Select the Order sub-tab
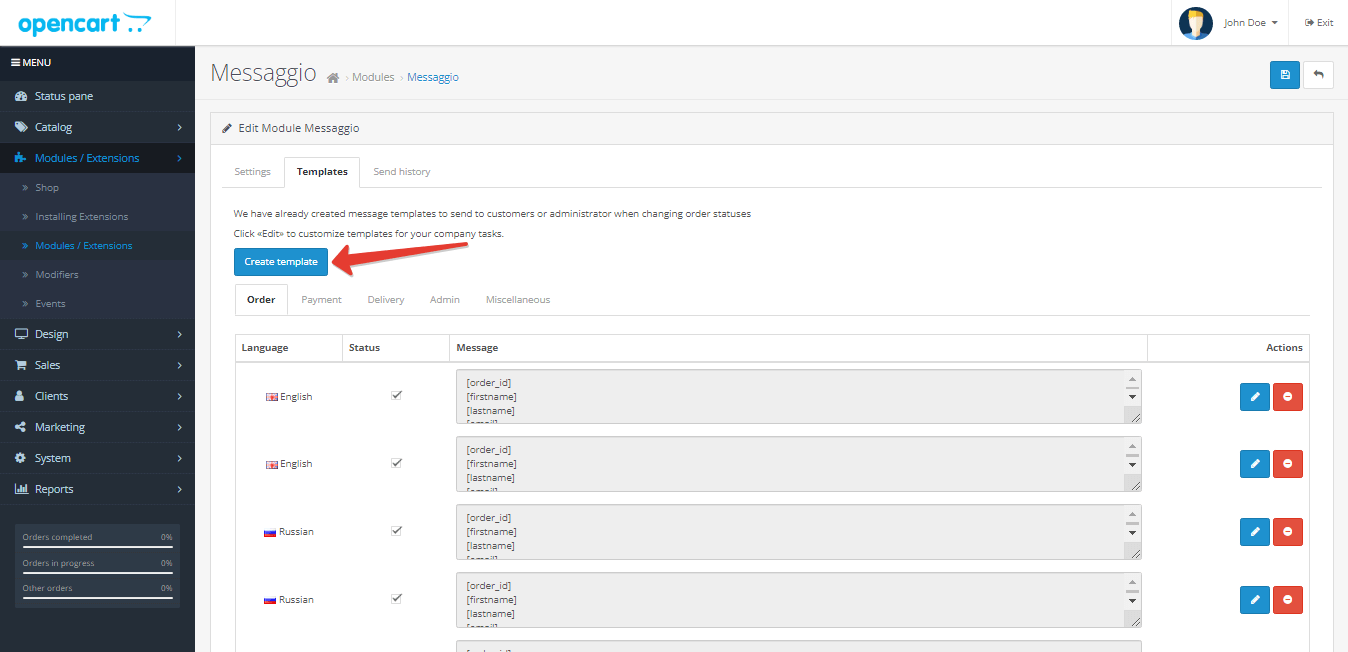 click(261, 300)
